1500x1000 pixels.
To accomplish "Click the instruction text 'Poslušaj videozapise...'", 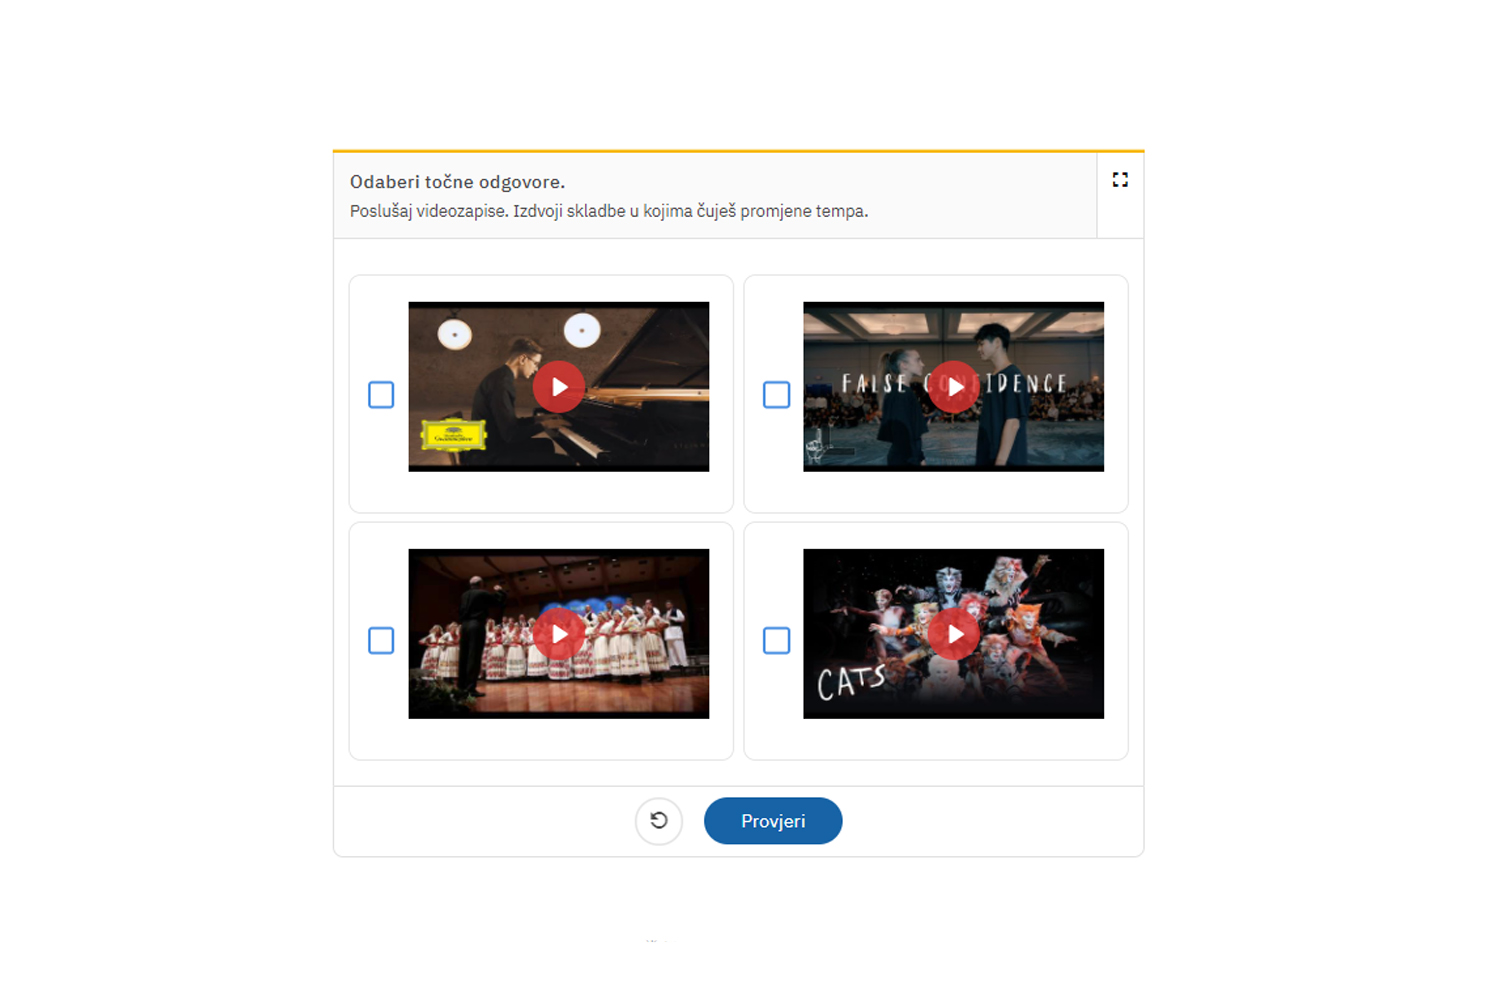I will click(x=609, y=211).
